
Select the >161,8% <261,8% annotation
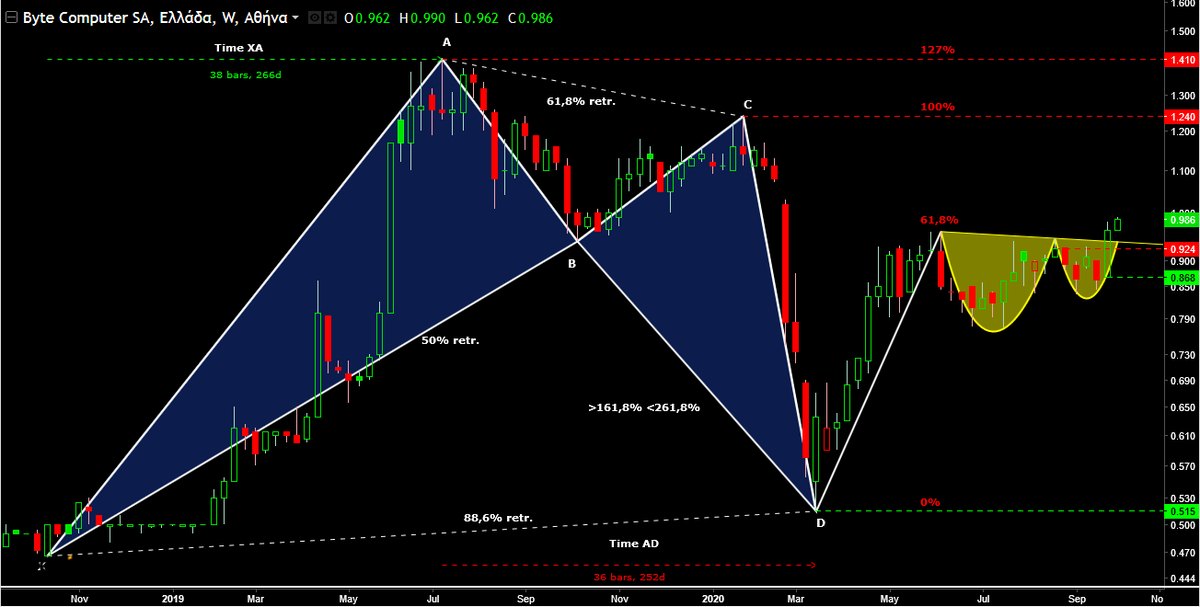tap(644, 407)
